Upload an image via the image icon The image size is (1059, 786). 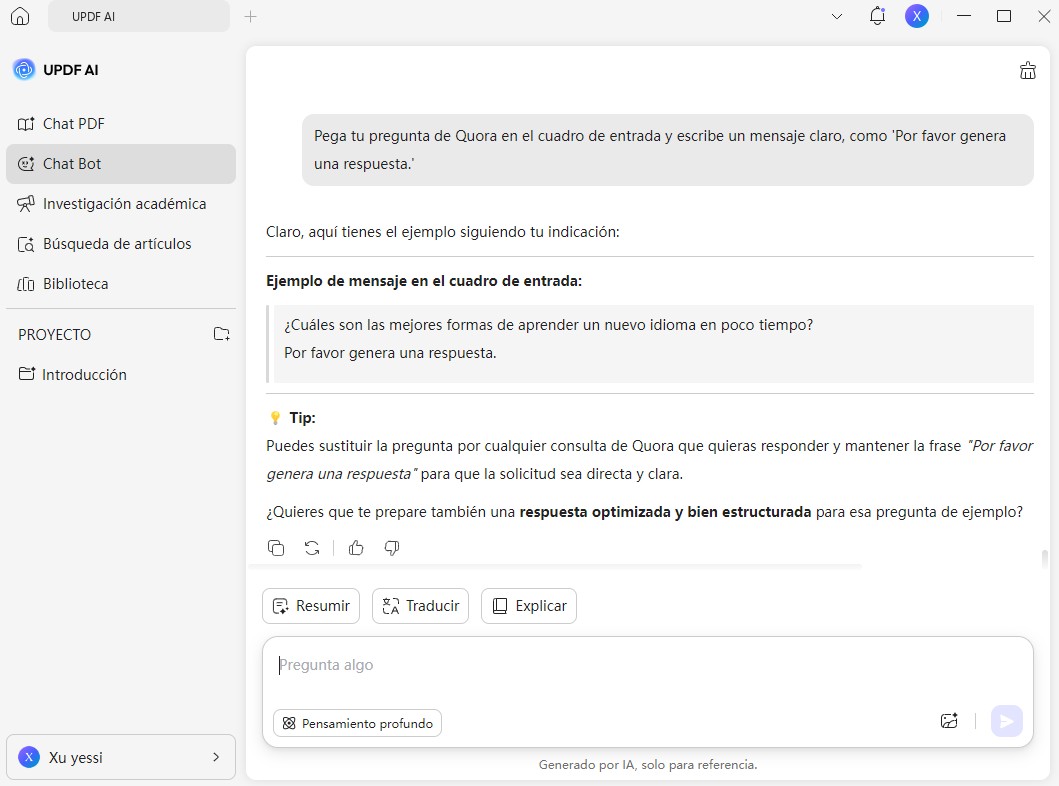[x=949, y=721]
